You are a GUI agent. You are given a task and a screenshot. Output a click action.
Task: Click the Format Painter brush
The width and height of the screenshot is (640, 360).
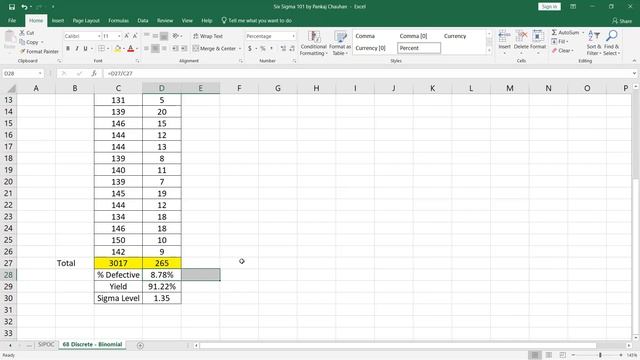coord(23,51)
